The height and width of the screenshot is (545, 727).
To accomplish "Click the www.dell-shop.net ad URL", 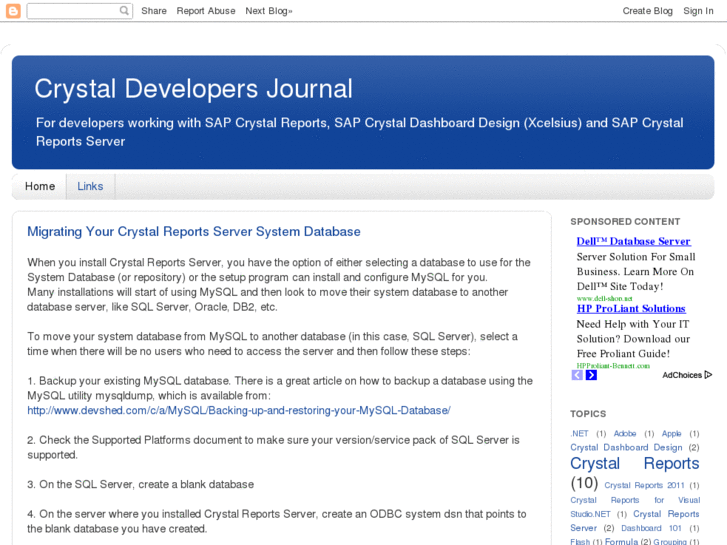I will [605, 298].
